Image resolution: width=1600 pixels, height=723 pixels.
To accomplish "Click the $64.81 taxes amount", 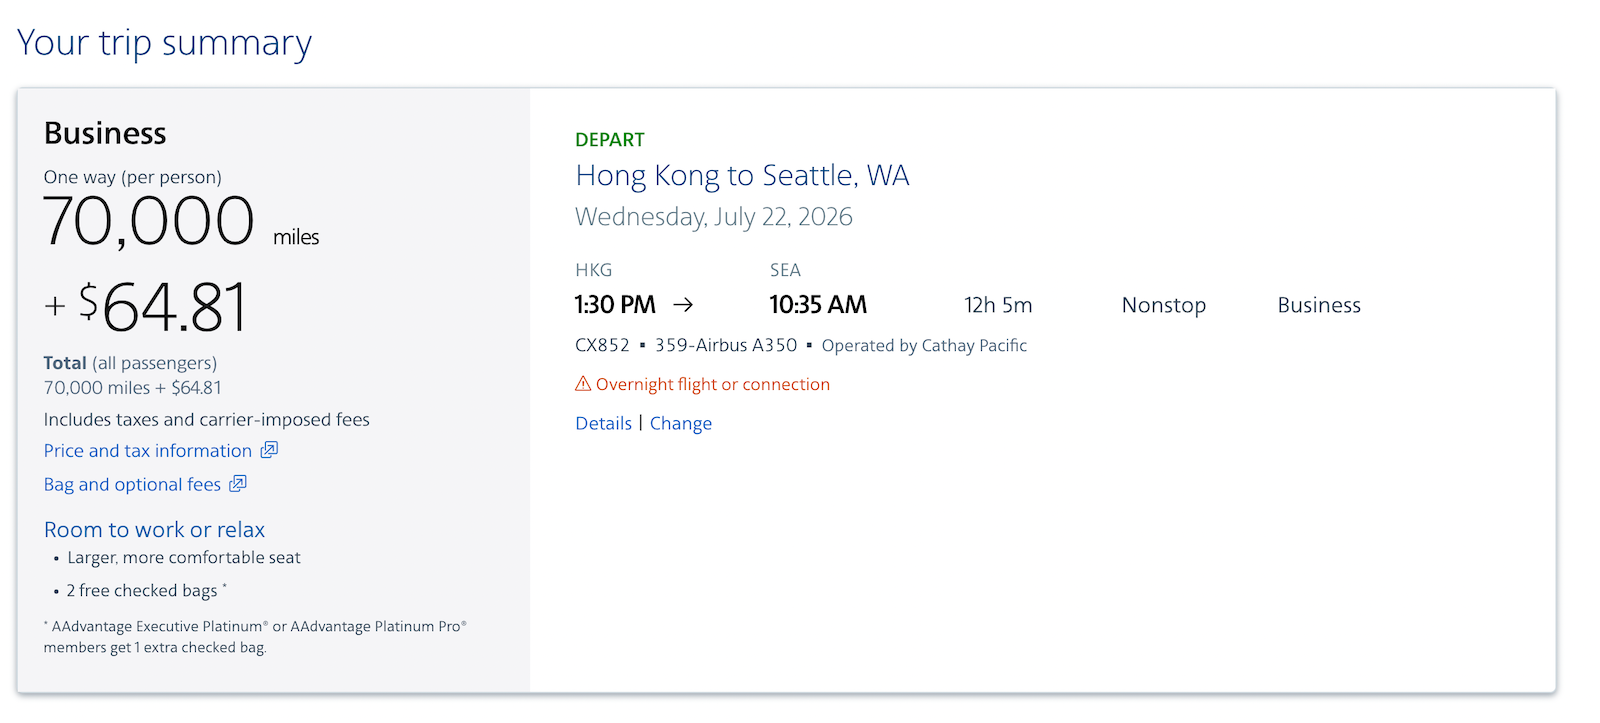I will [x=162, y=307].
